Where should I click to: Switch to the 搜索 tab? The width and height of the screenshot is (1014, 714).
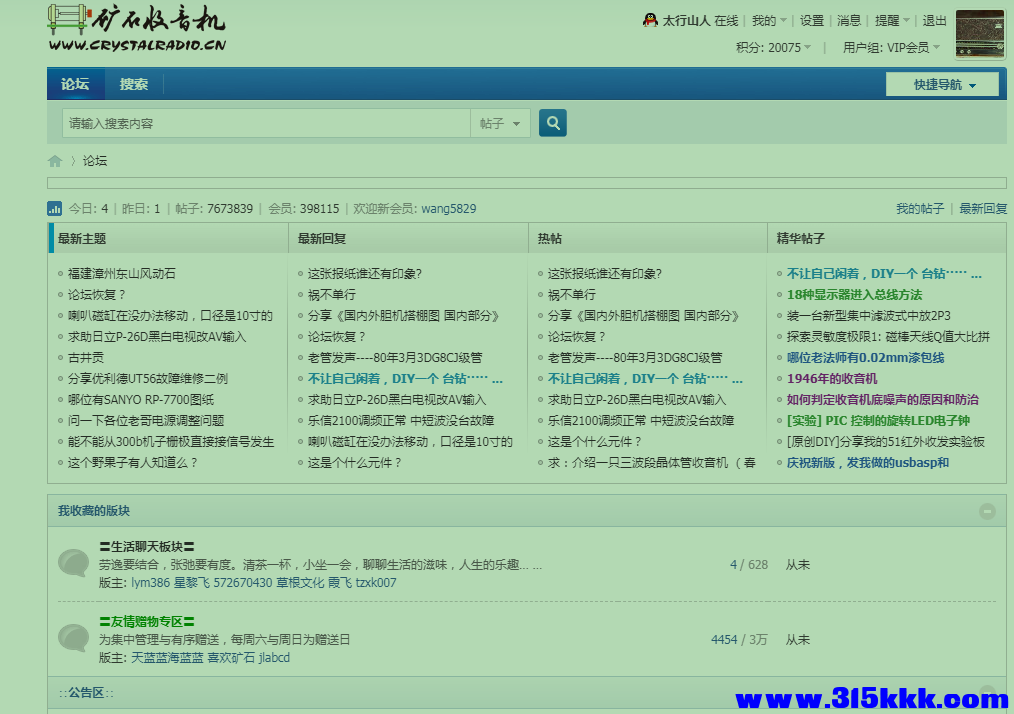click(133, 84)
